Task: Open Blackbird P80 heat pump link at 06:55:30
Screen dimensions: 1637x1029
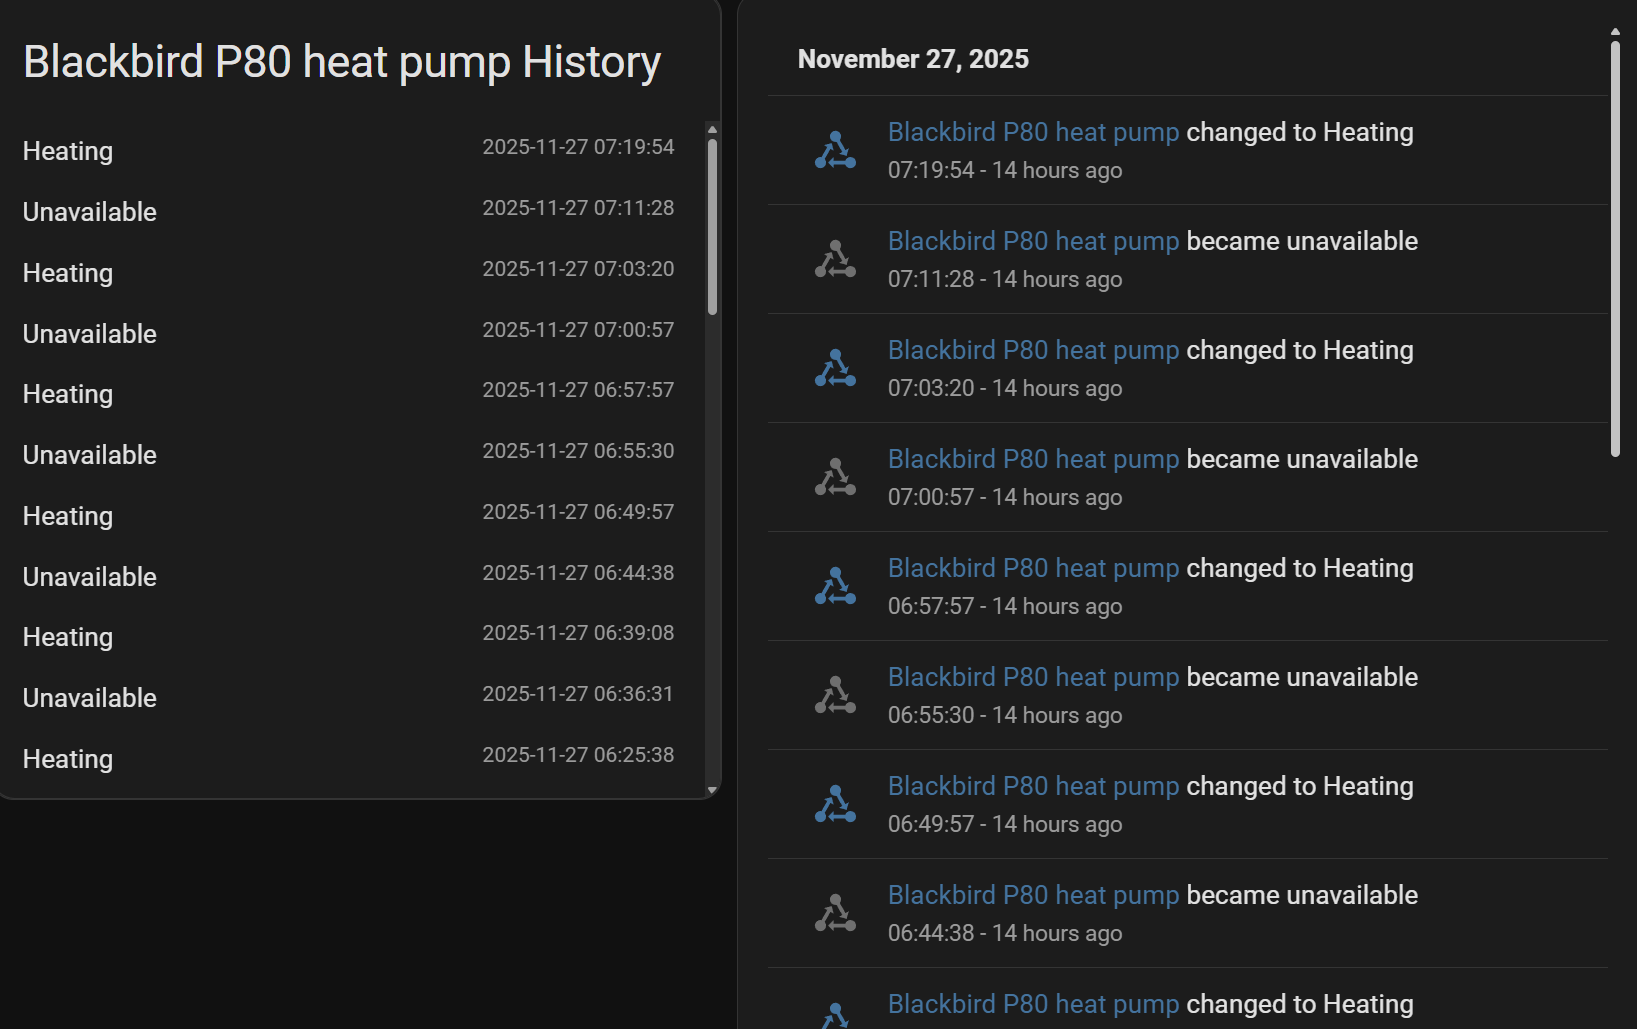Action: pyautogui.click(x=1033, y=677)
